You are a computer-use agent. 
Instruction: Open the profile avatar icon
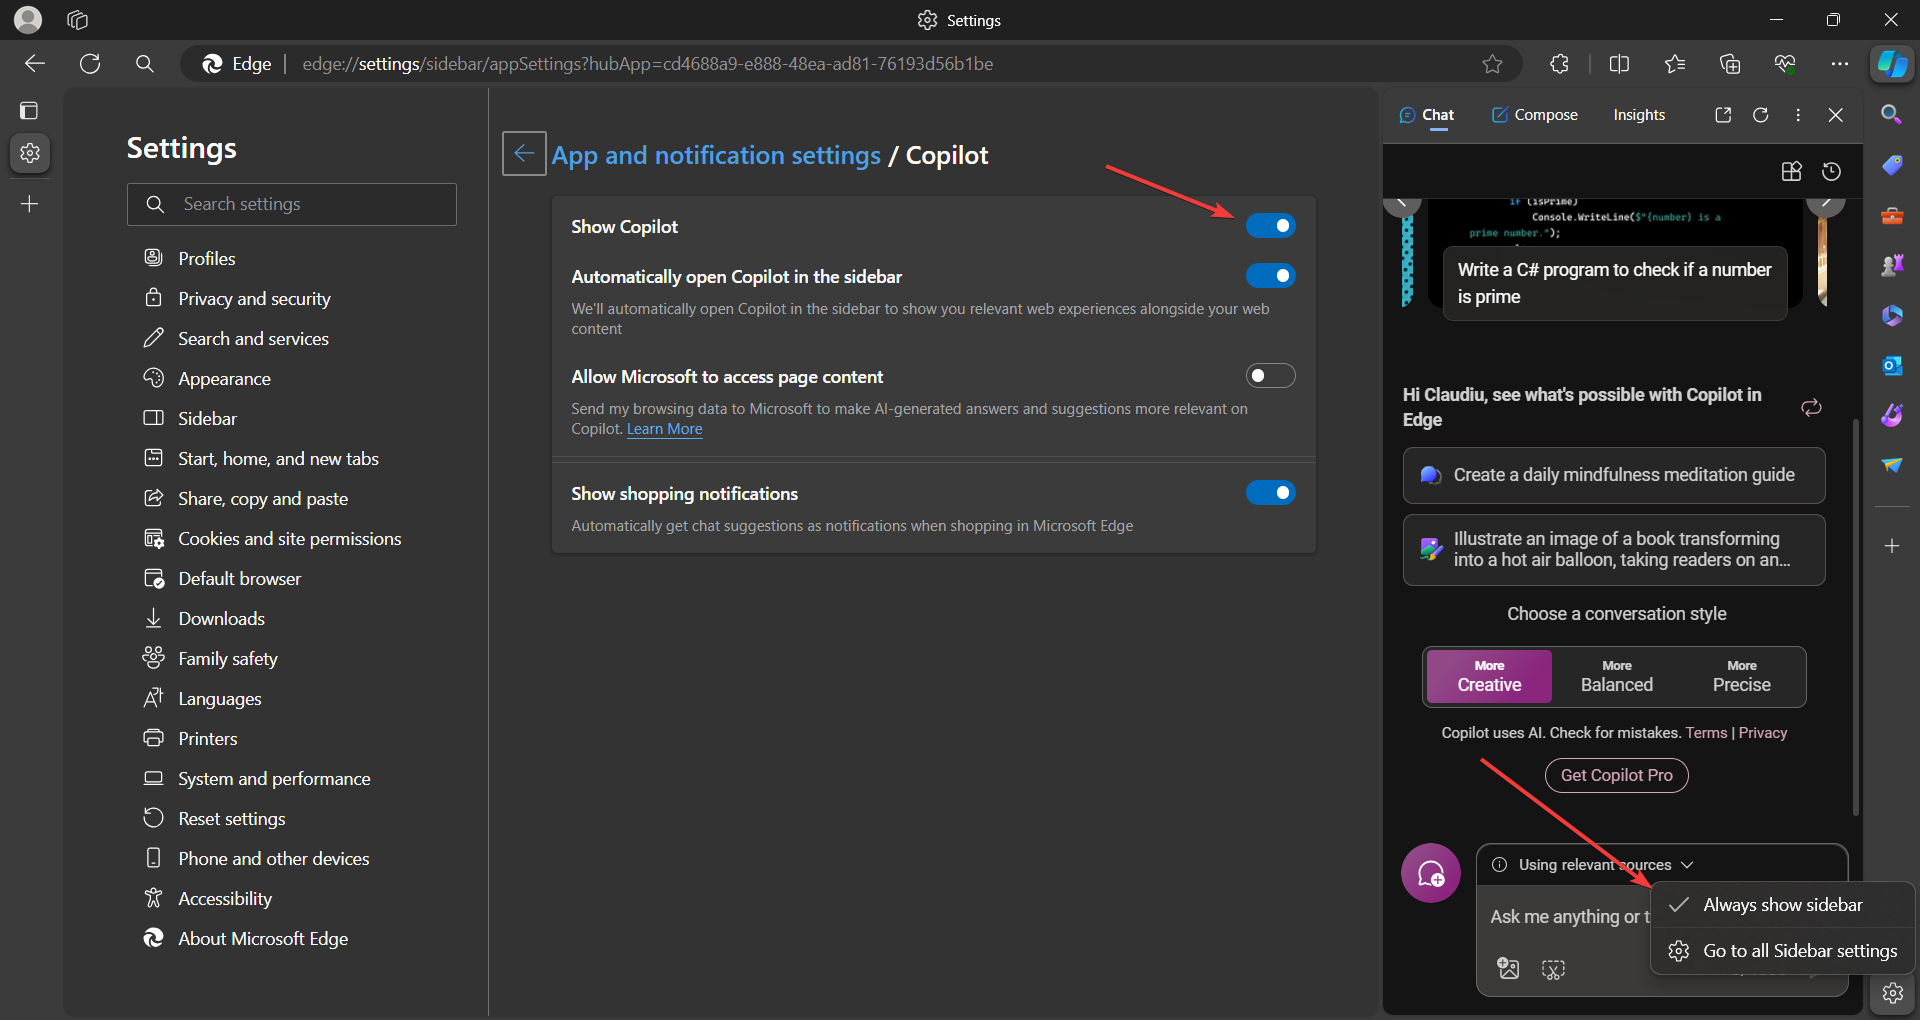28,19
